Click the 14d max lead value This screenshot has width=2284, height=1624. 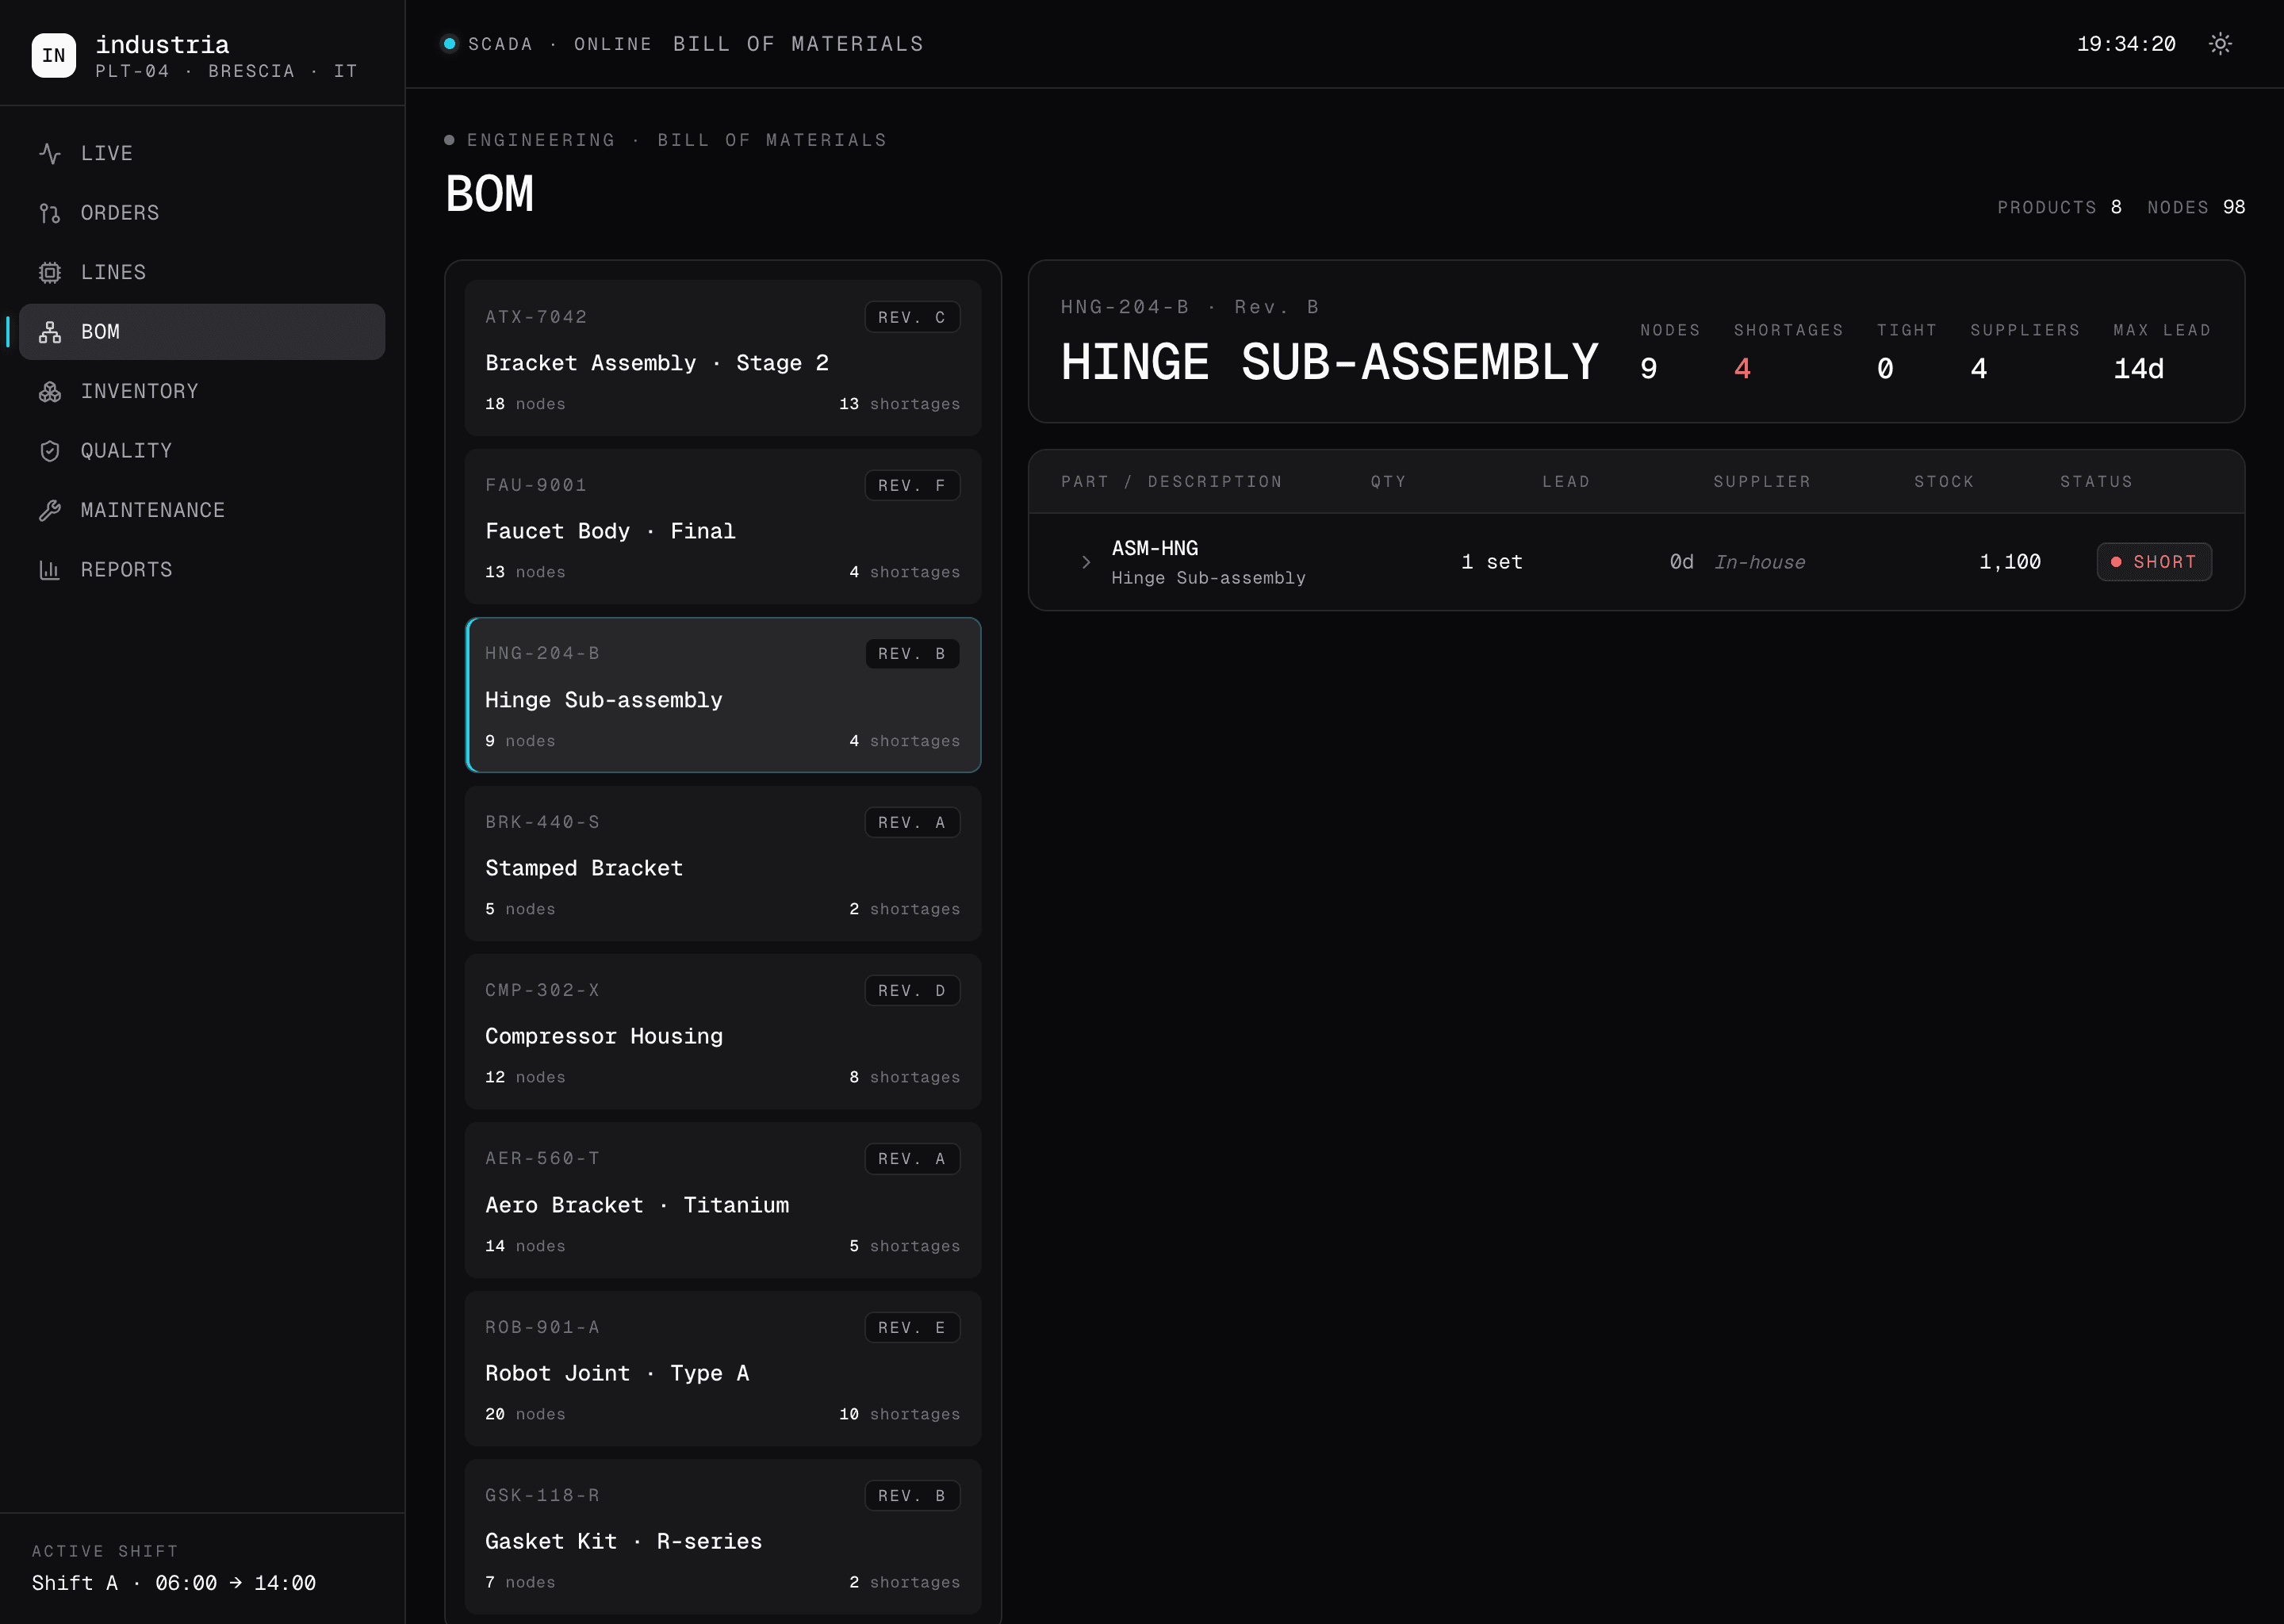tap(2139, 369)
